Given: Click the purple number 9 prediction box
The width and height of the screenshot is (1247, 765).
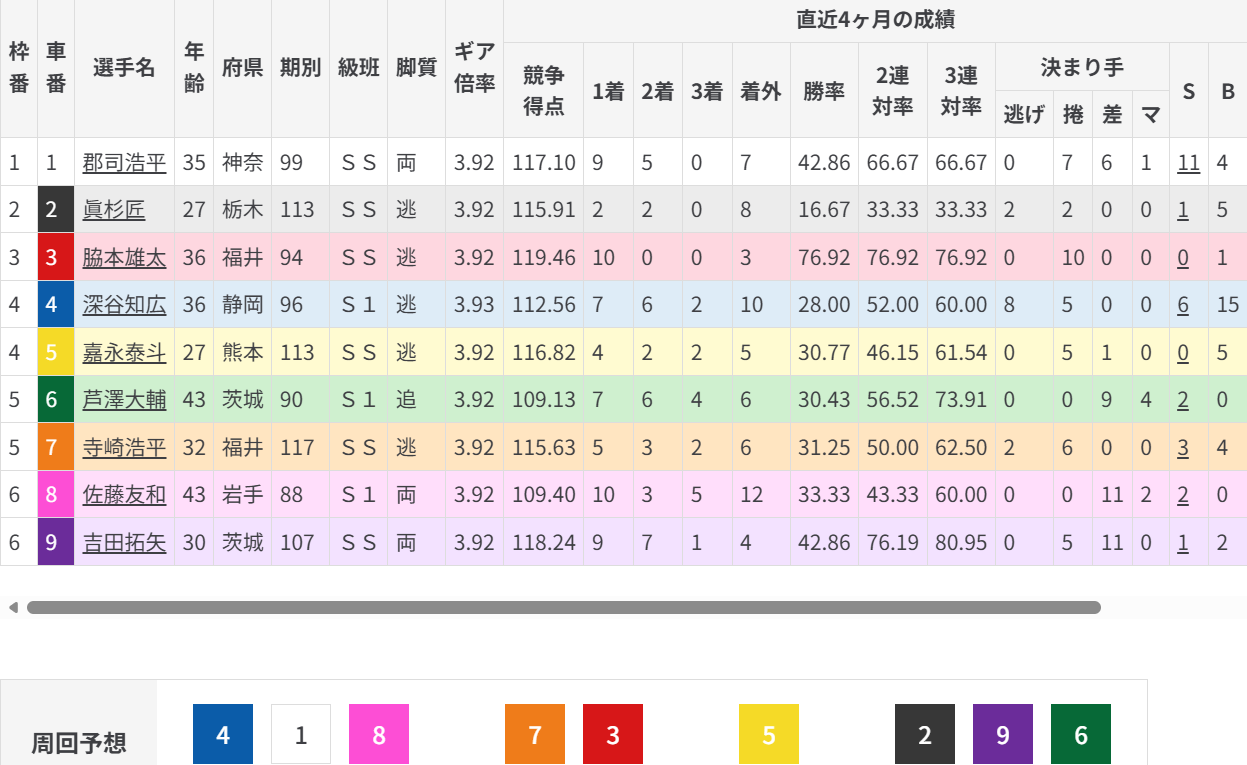Looking at the screenshot, I should coord(1003,735).
